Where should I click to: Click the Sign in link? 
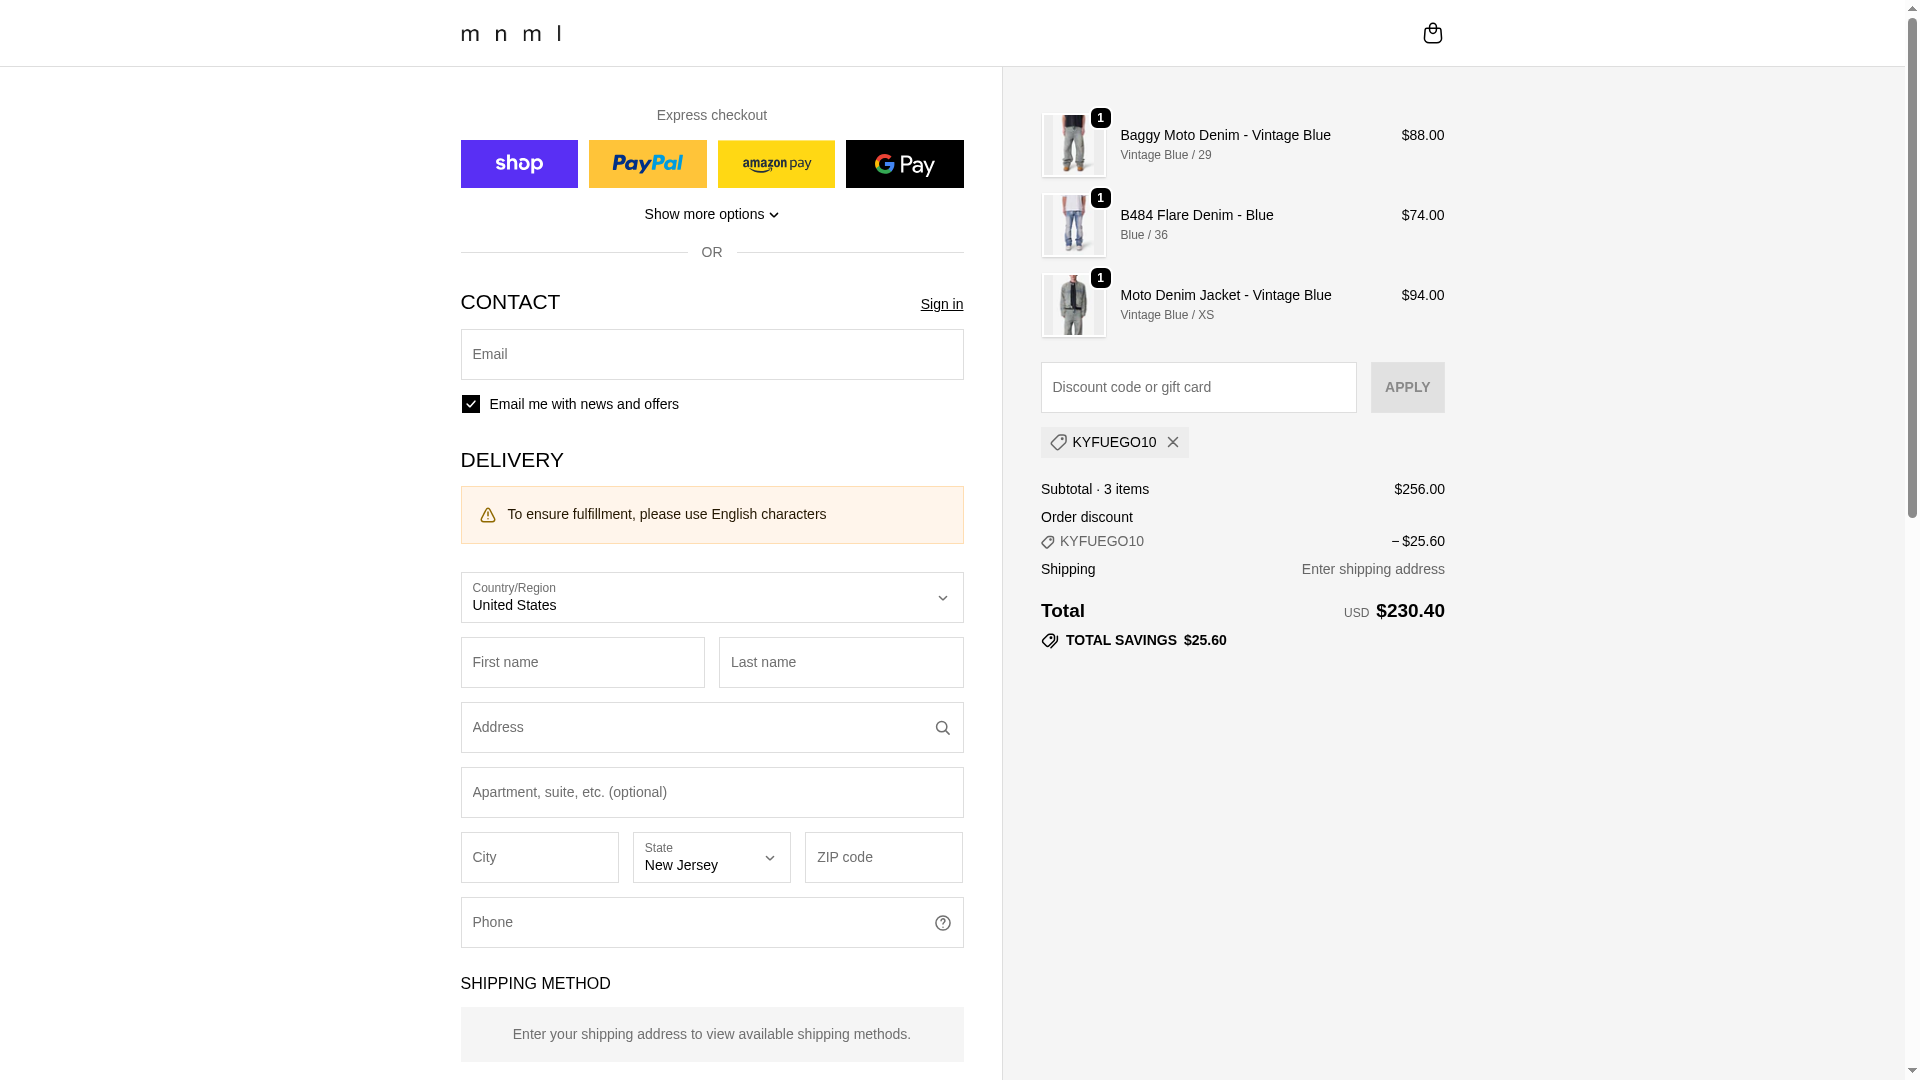pyautogui.click(x=941, y=304)
